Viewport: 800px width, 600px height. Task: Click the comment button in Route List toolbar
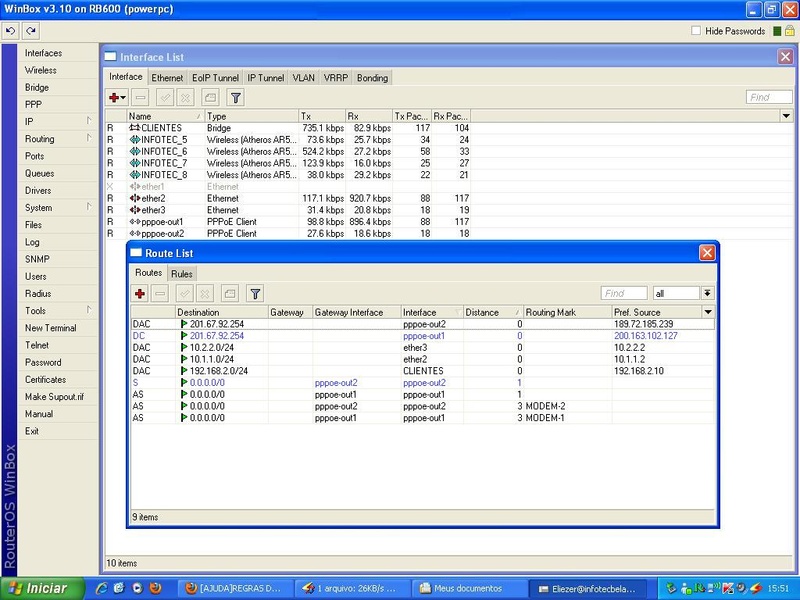[x=230, y=293]
